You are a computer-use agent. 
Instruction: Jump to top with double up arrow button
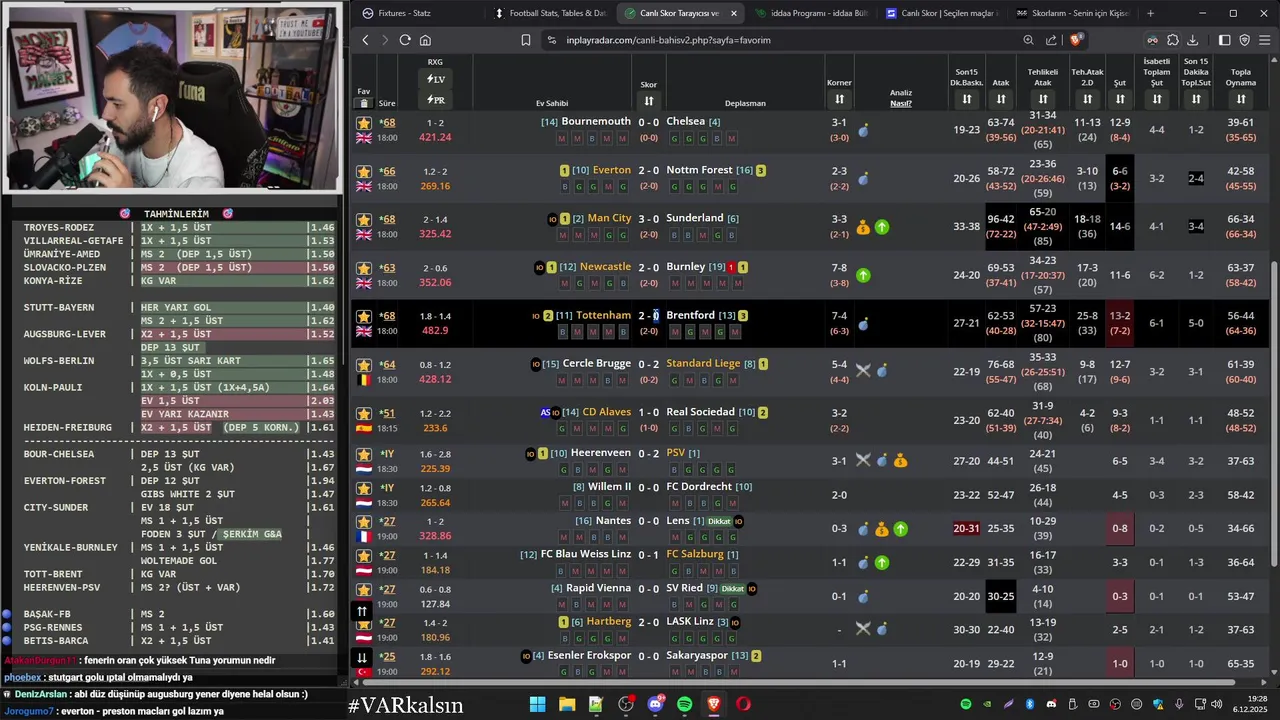pos(362,610)
